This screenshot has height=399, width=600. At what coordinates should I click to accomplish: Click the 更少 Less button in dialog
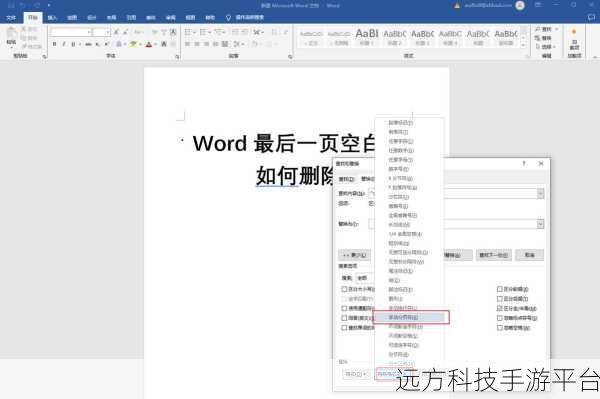[x=354, y=255]
